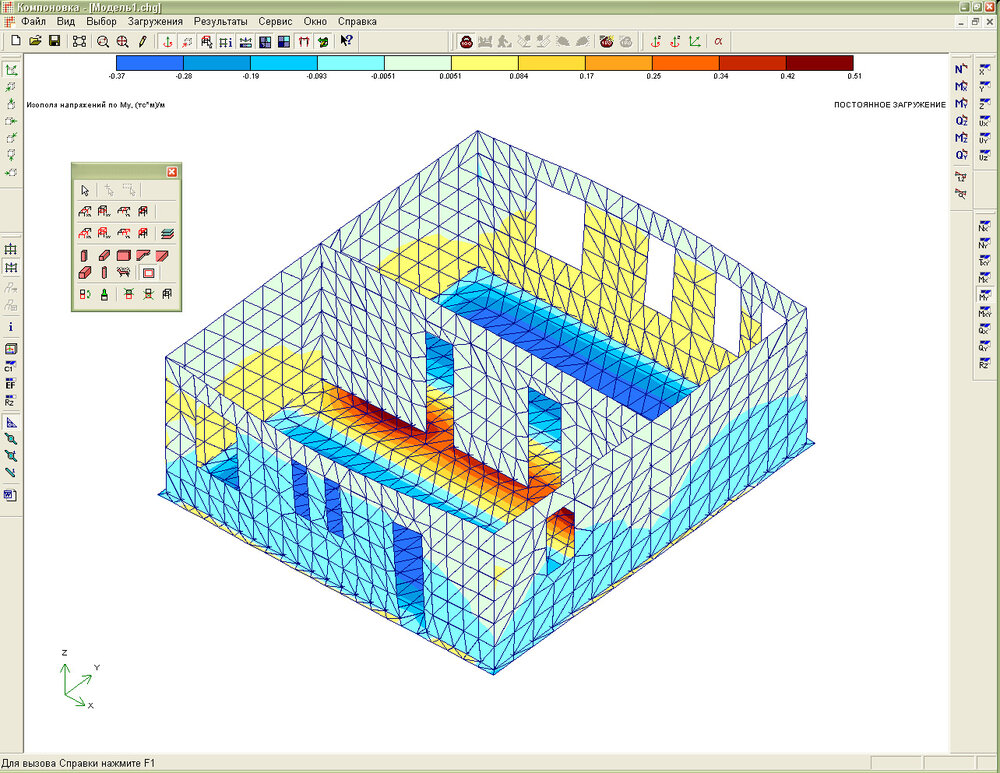Show Qz shear force results icon
Screen dimensions: 1000x773
coord(960,121)
